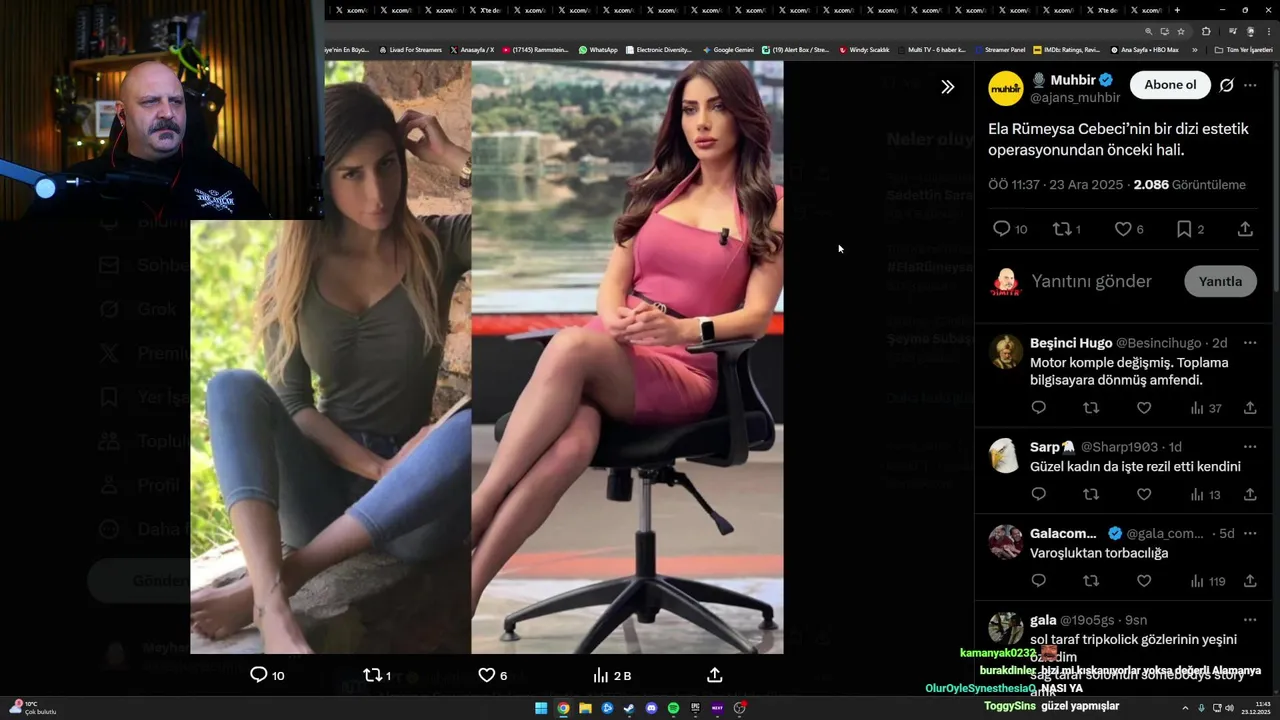This screenshot has width=1280, height=720.
Task: Retweet Beşinci Hugo's comment
Action: (x=1091, y=408)
